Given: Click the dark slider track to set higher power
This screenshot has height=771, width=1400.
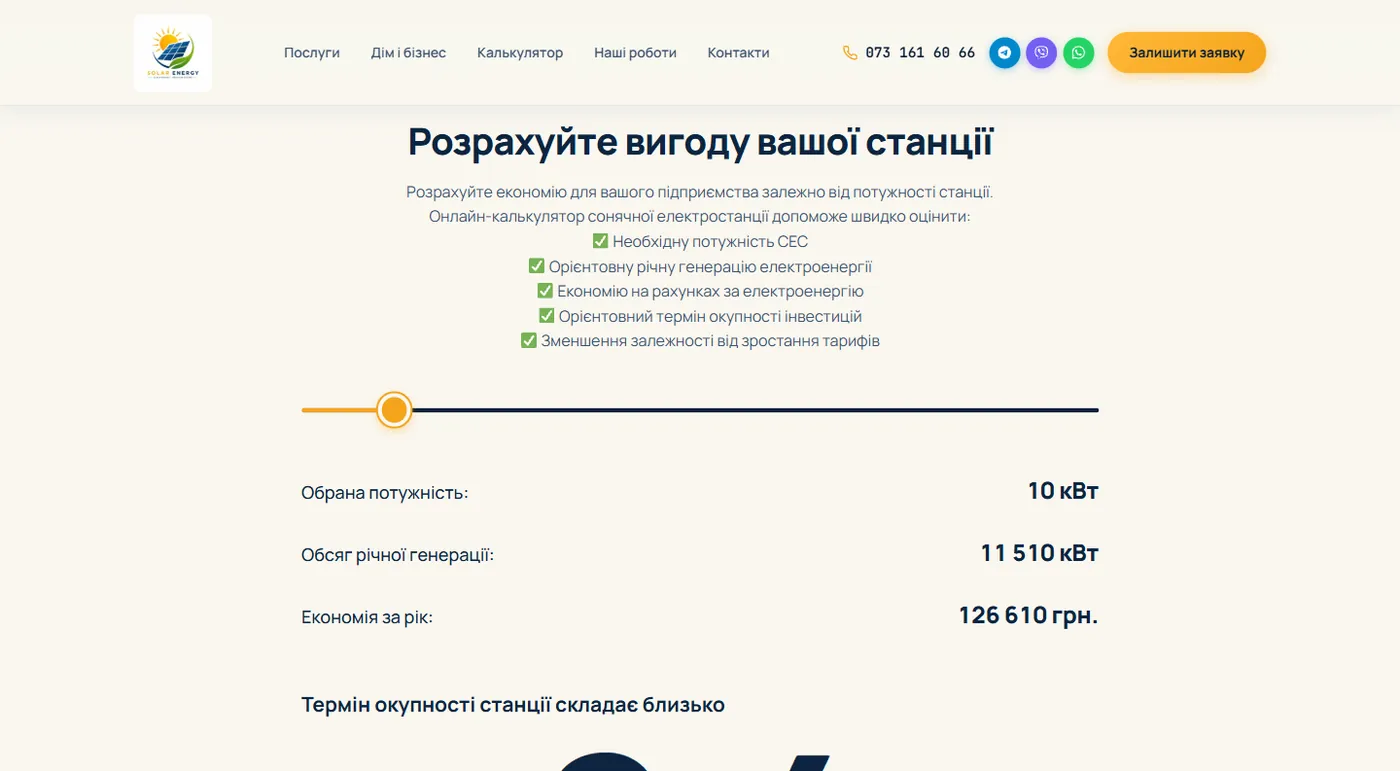Looking at the screenshot, I should 755,410.
